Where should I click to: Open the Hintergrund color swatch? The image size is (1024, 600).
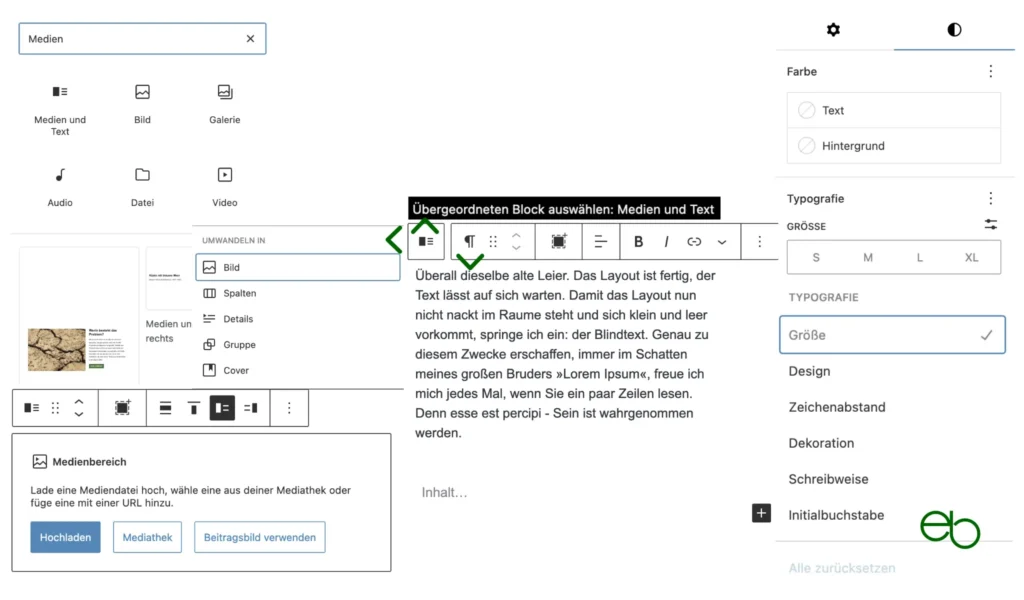[806, 145]
